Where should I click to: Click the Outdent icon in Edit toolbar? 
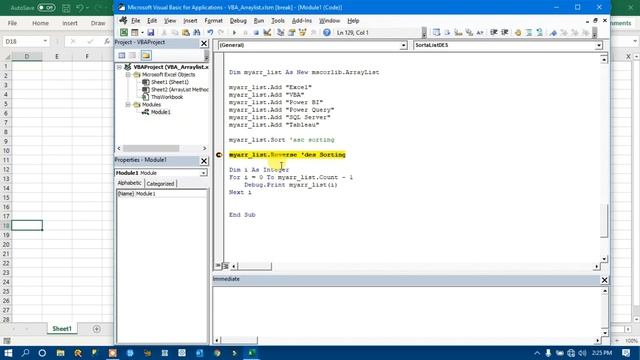(504, 32)
